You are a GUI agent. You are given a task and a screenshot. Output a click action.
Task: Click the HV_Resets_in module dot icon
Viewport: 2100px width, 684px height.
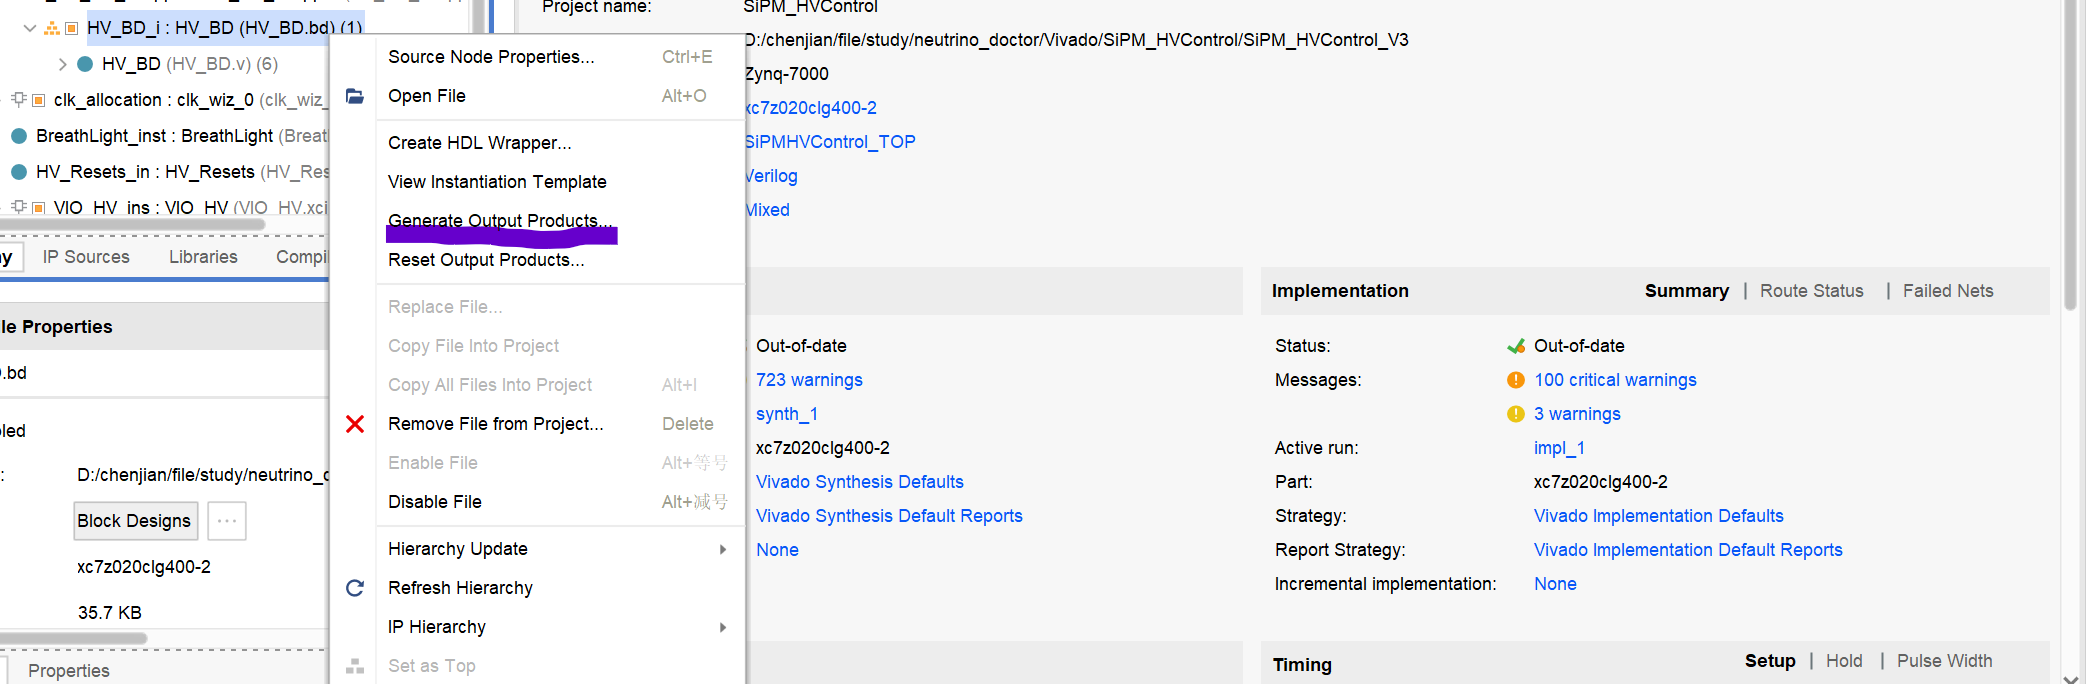(x=18, y=172)
